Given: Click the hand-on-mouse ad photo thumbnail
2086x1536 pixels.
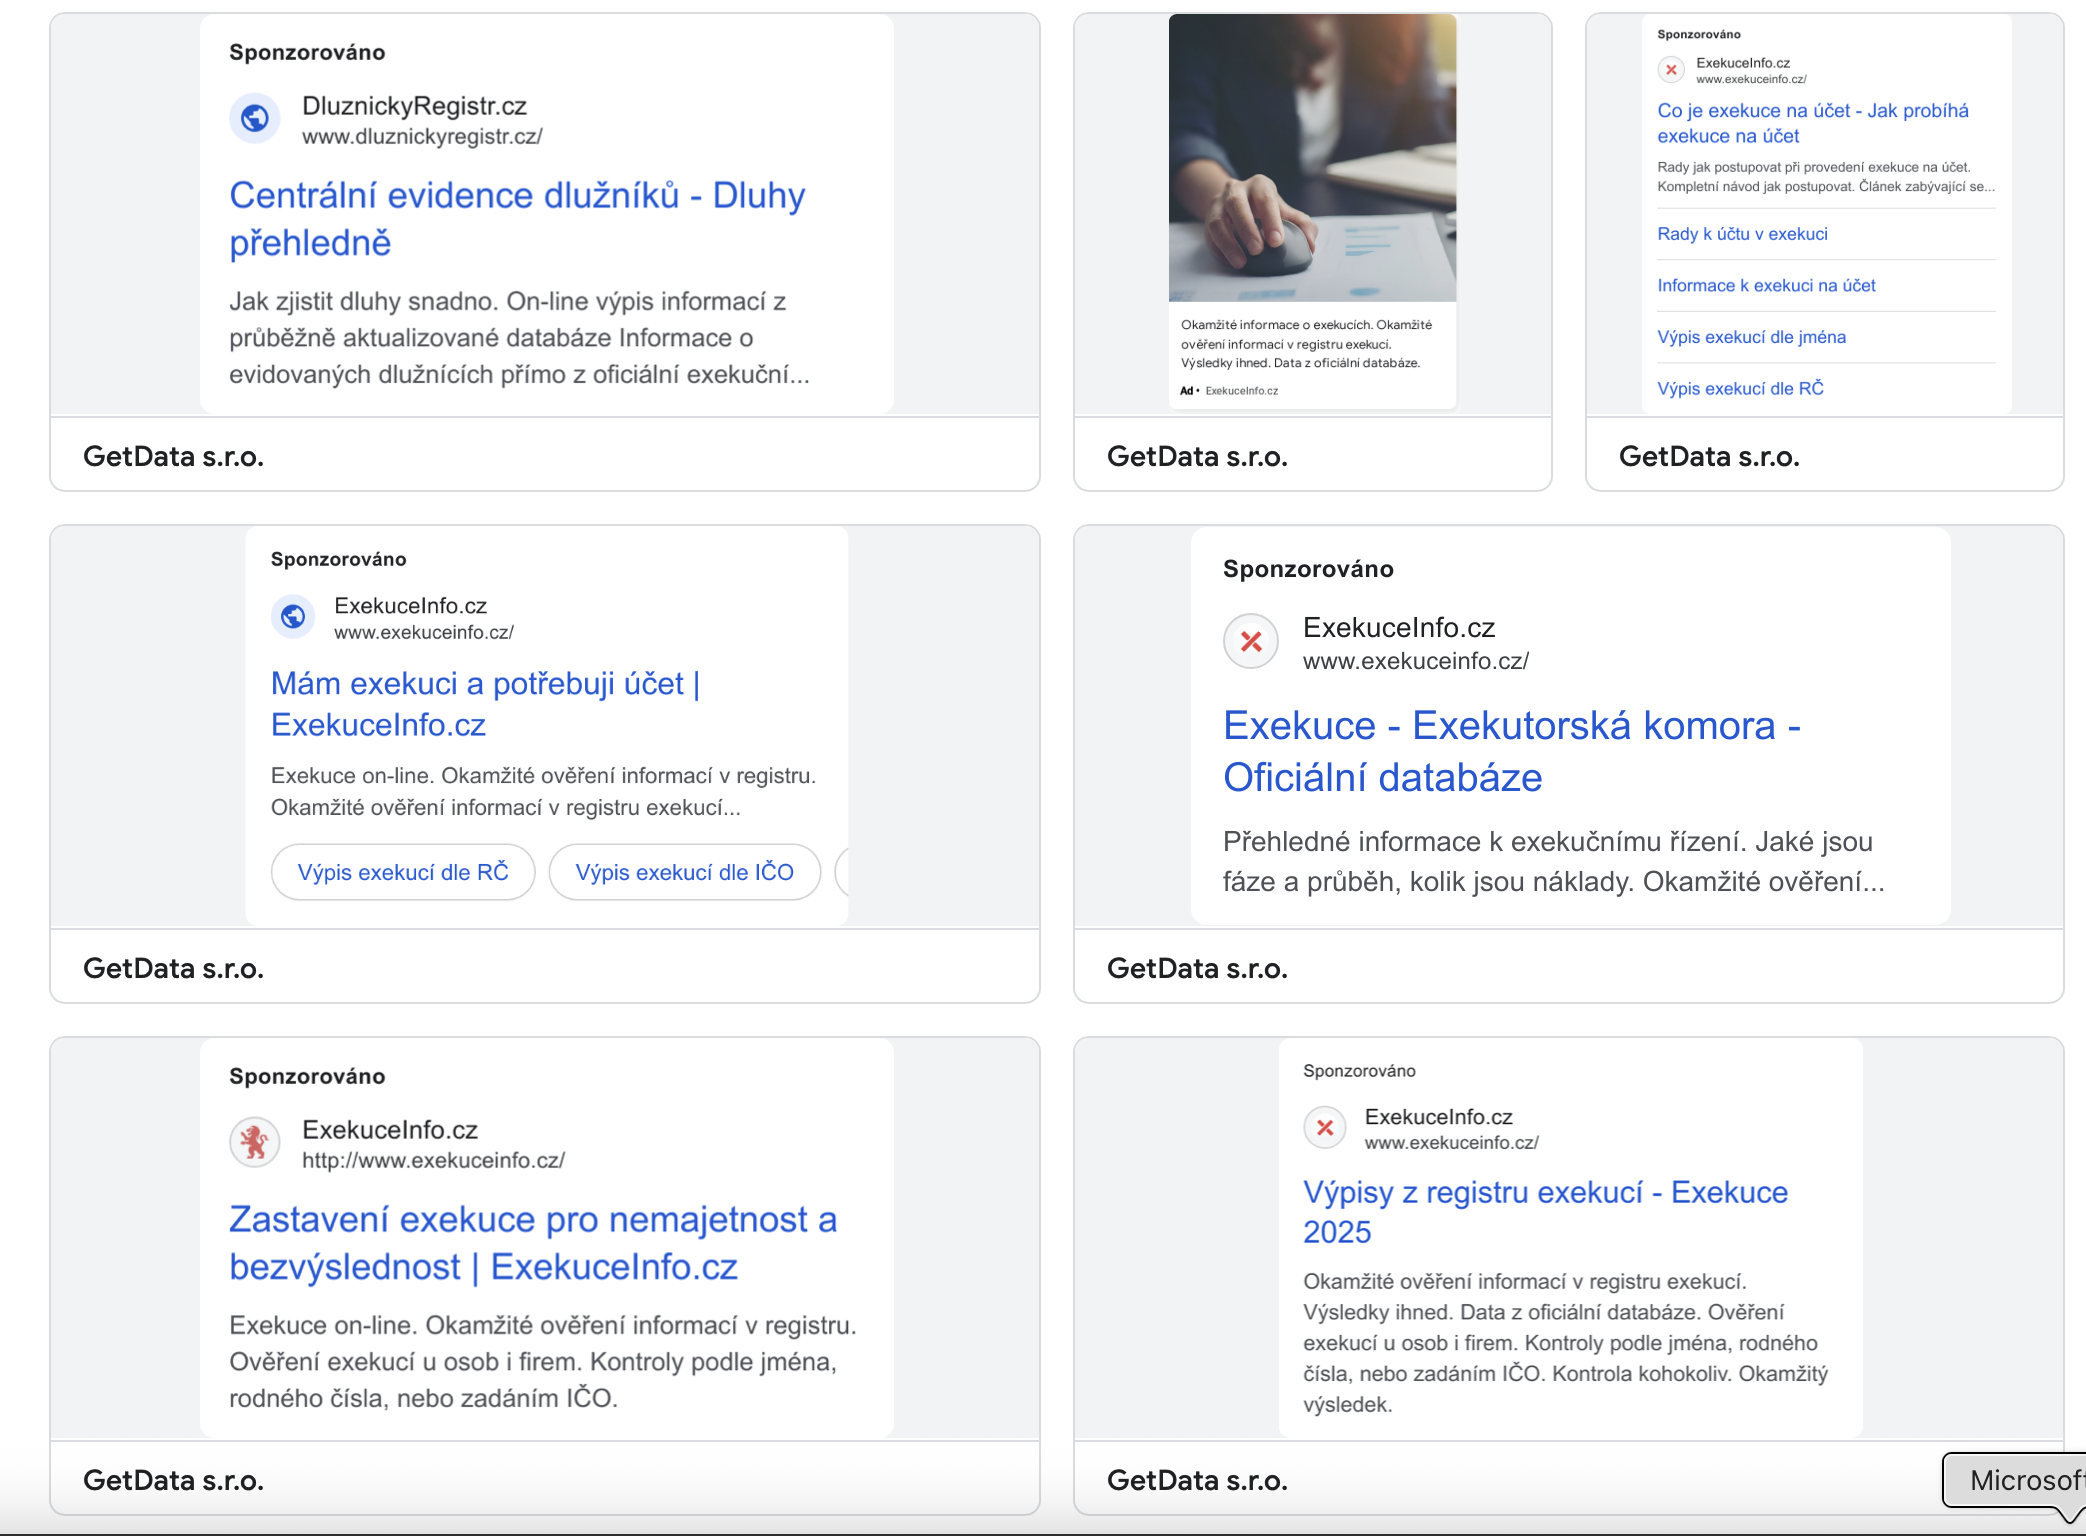Looking at the screenshot, I should coord(1312,158).
